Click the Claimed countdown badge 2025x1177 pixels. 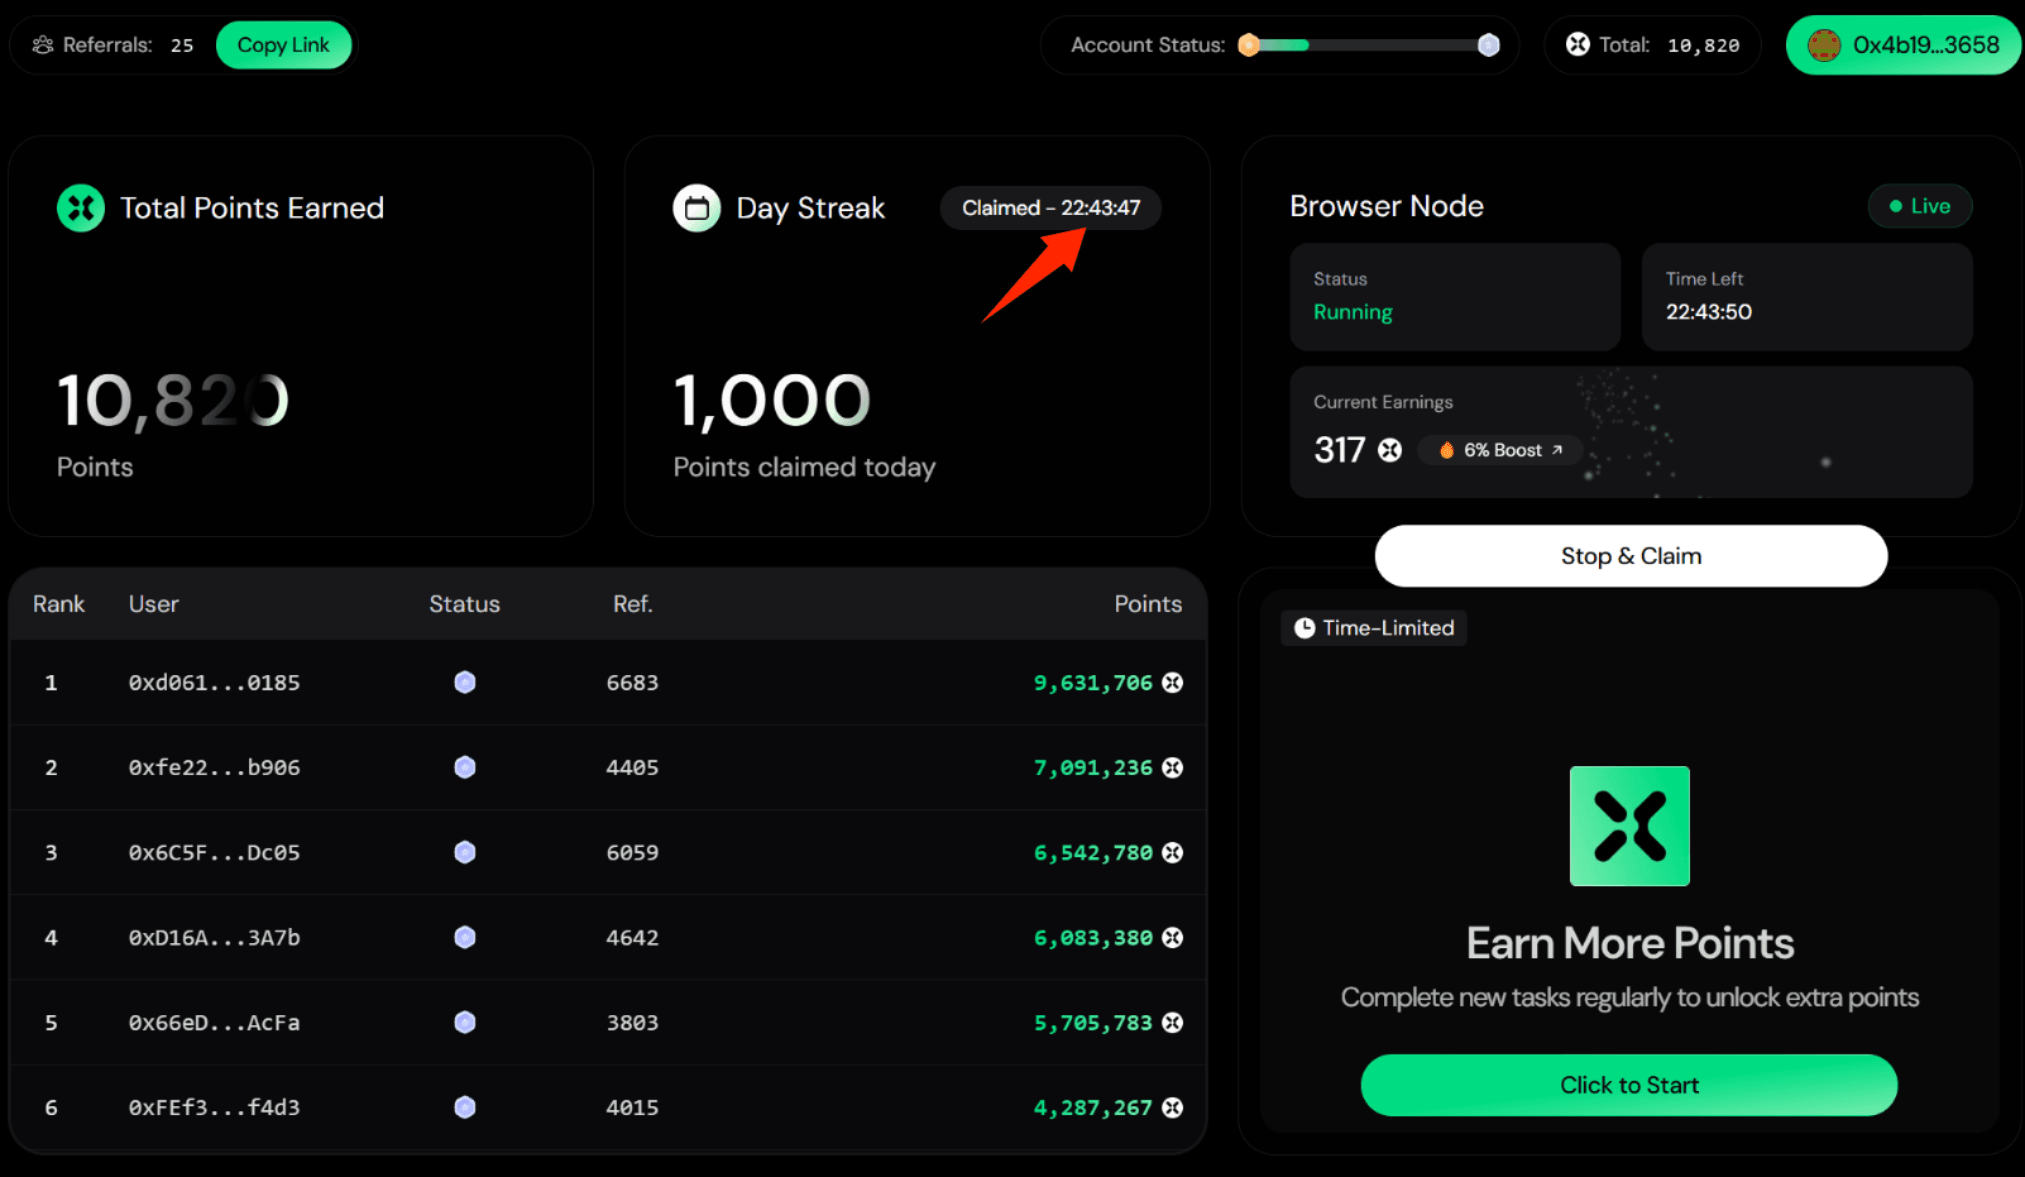coord(1050,208)
